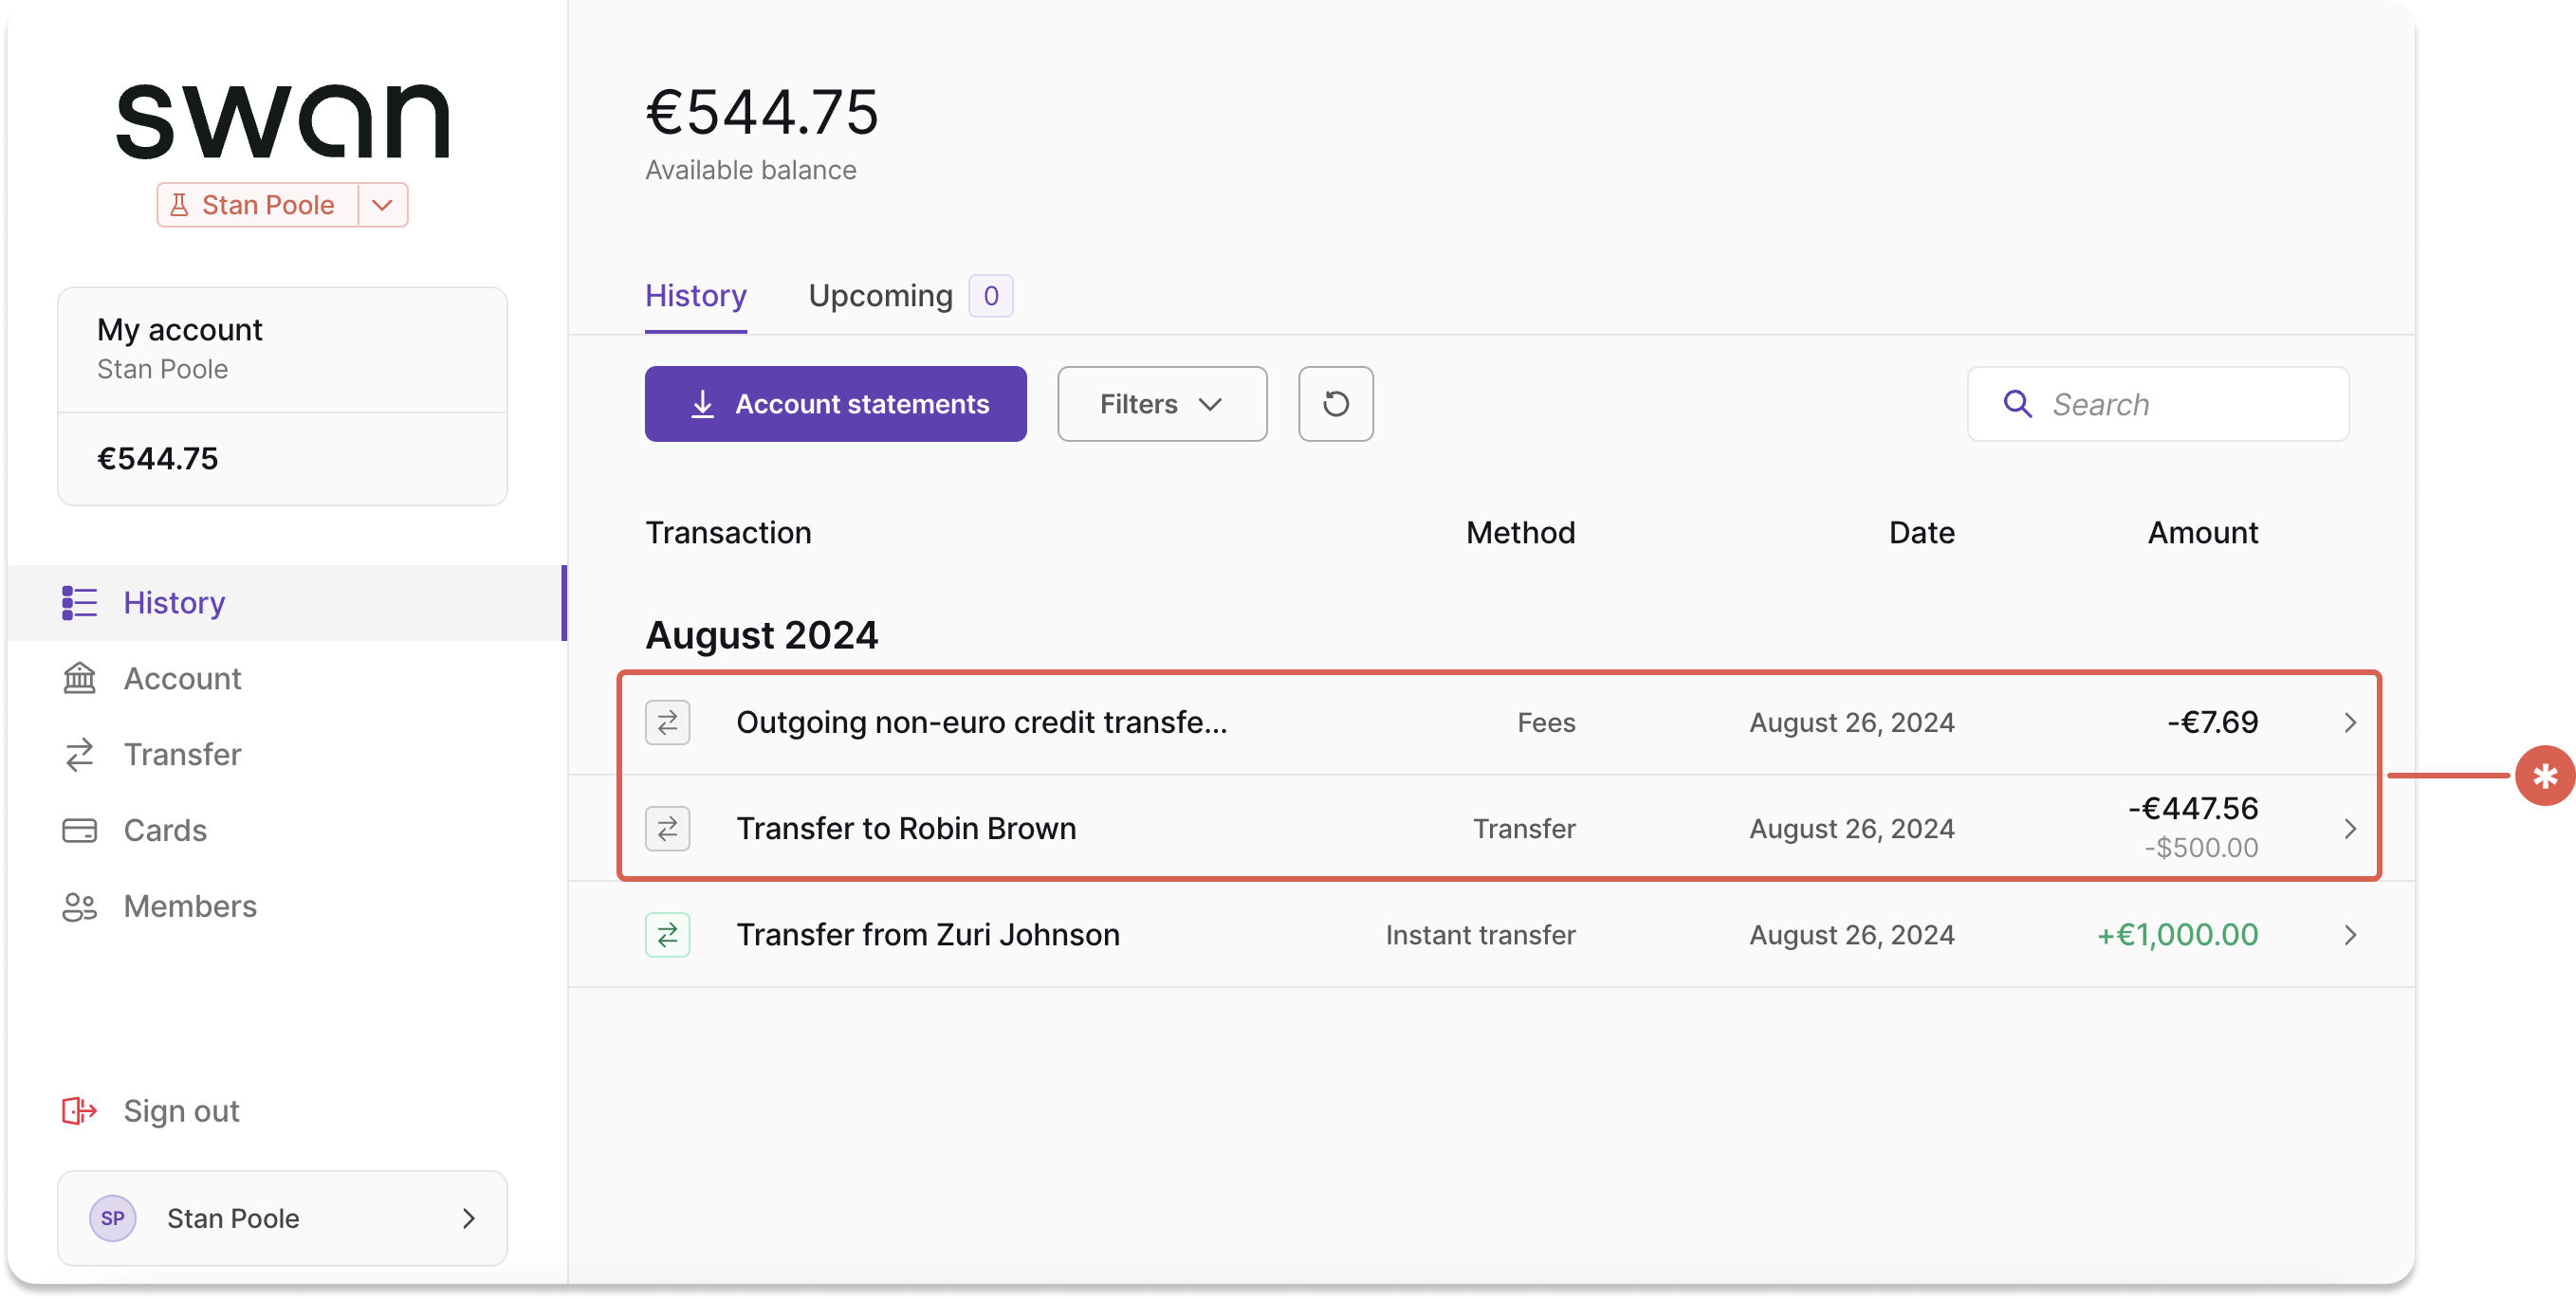Click the Sign out door icon
2576x1299 pixels.
pos(80,1111)
